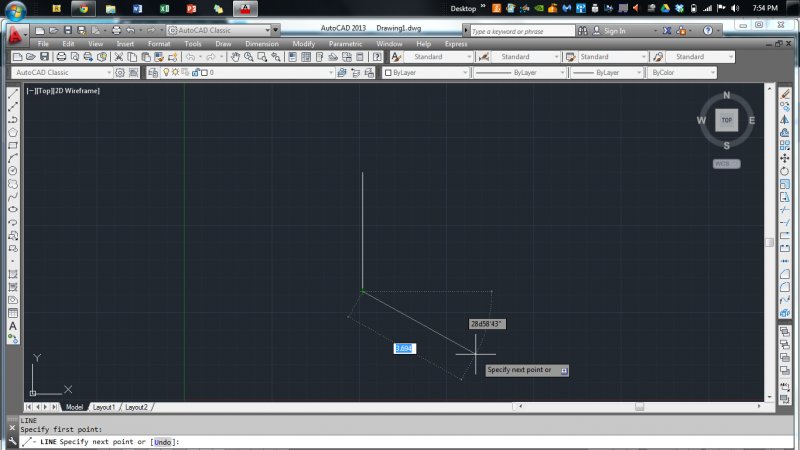Screen dimensions: 800x450
Task: Open the Modify menu
Action: click(304, 44)
